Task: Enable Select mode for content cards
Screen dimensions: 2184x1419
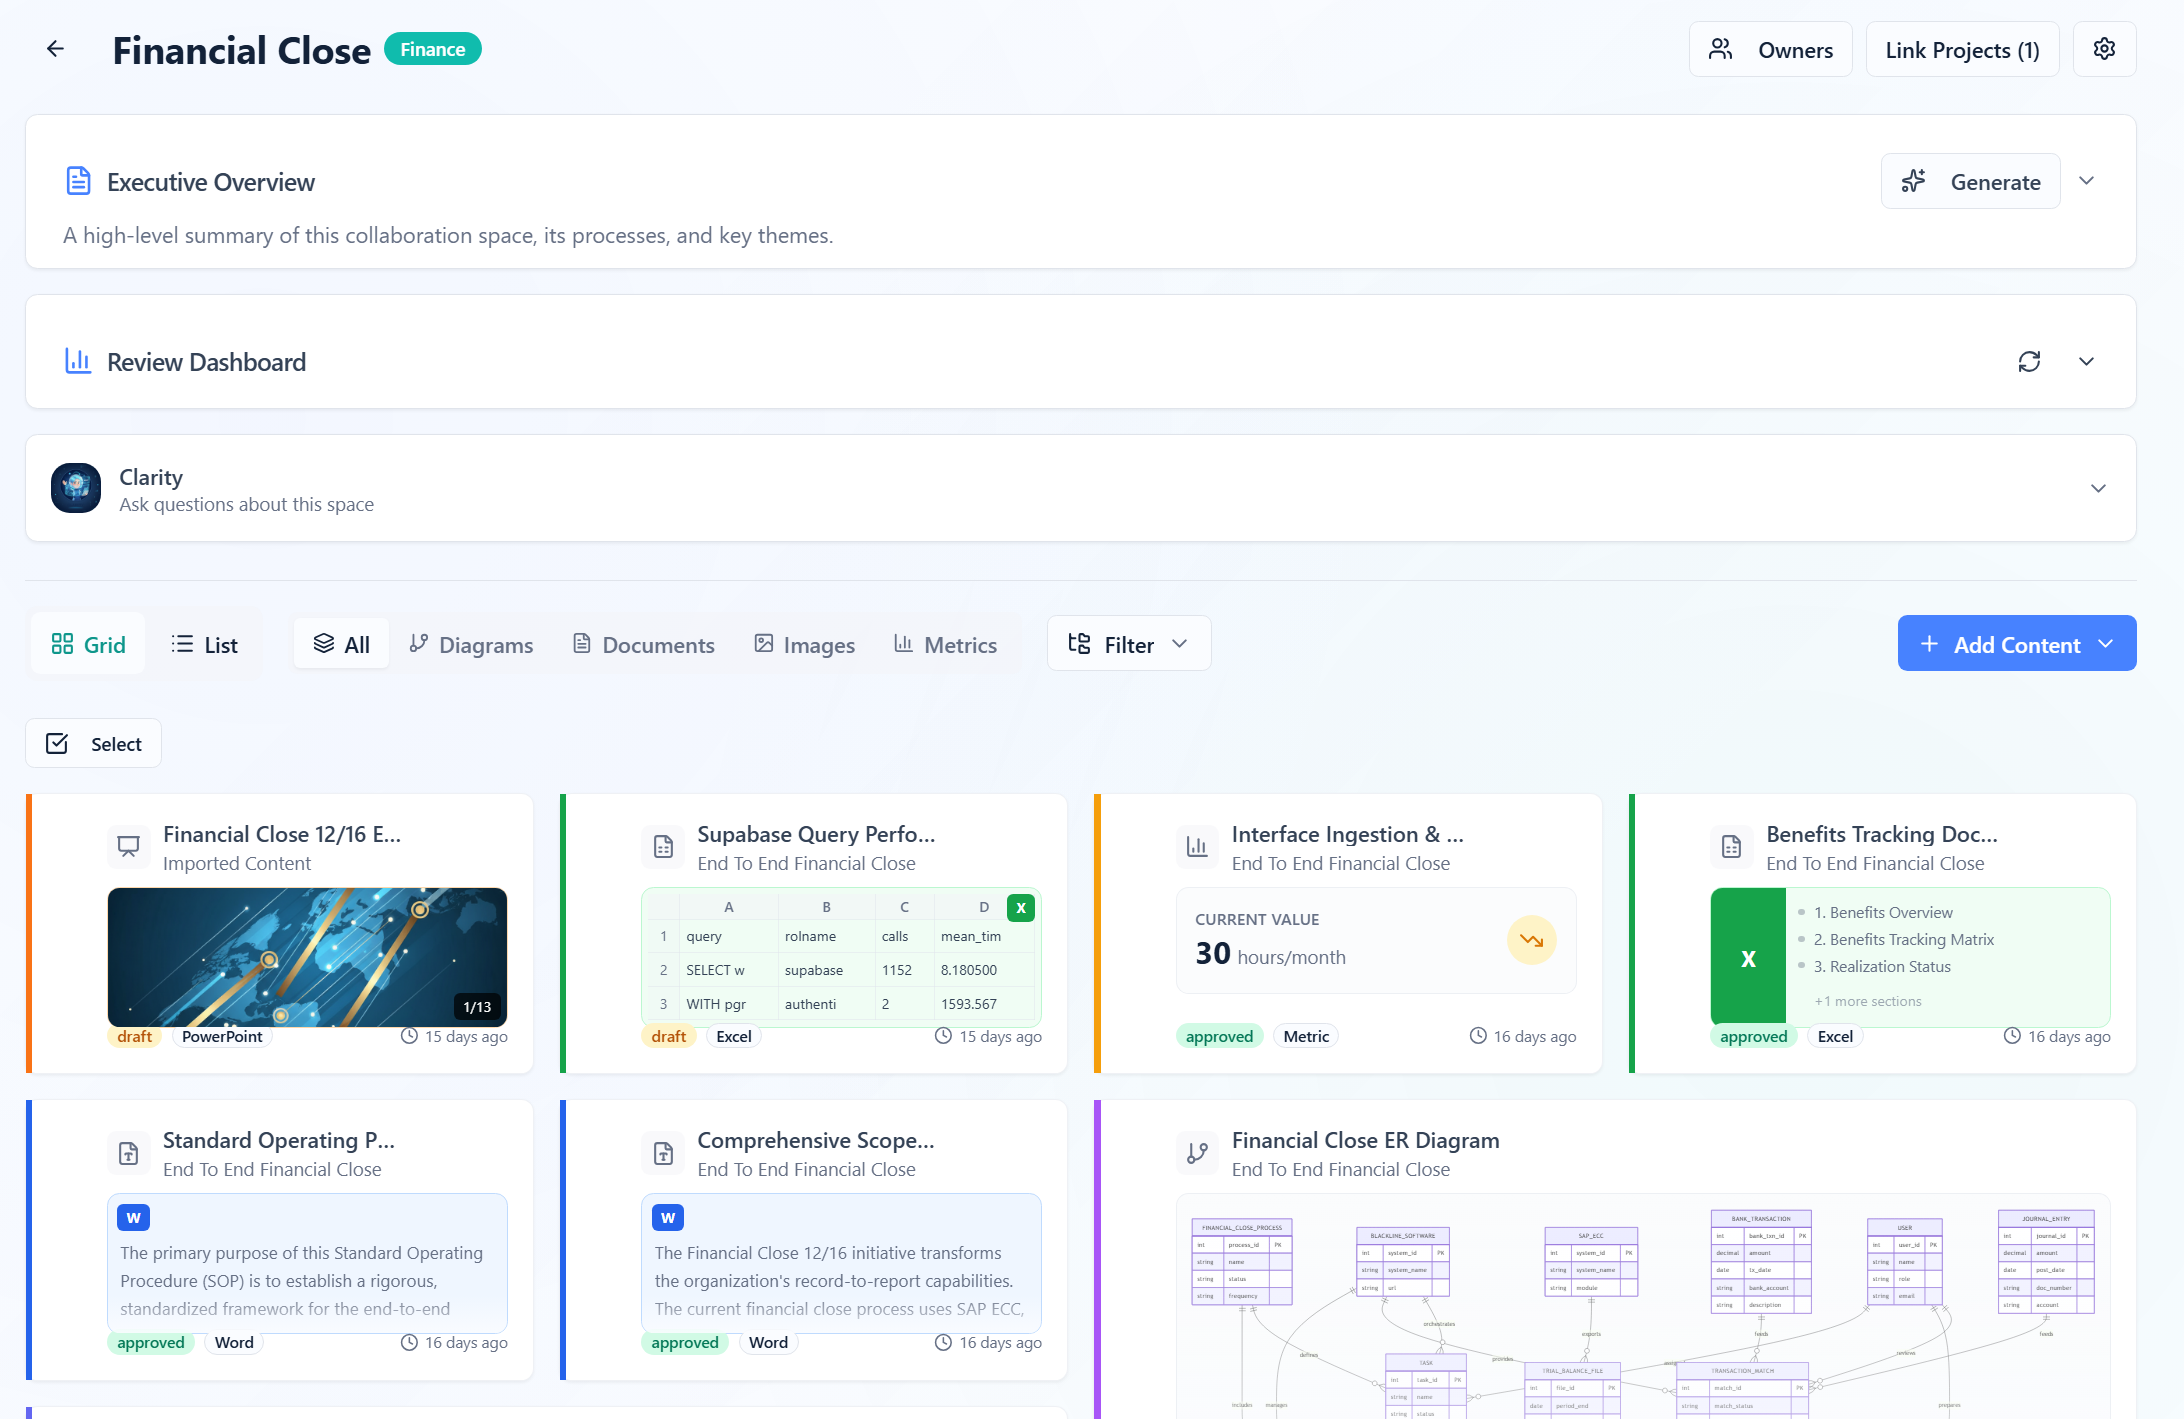Action: [x=93, y=743]
